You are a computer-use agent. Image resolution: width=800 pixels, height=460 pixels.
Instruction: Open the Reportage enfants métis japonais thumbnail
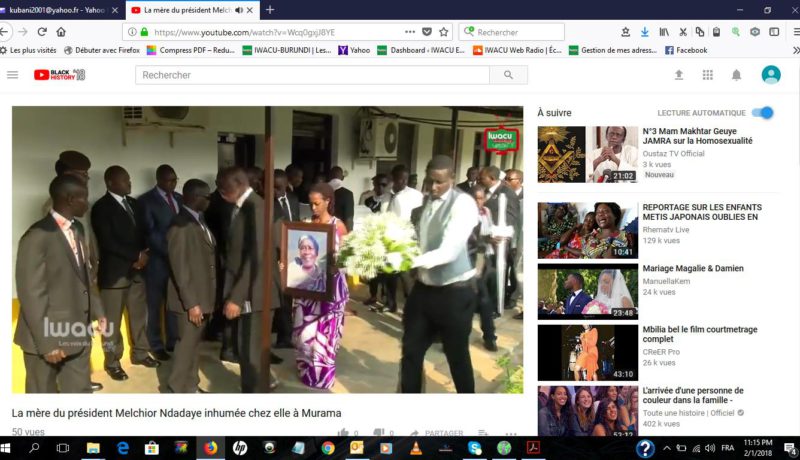[x=588, y=231]
